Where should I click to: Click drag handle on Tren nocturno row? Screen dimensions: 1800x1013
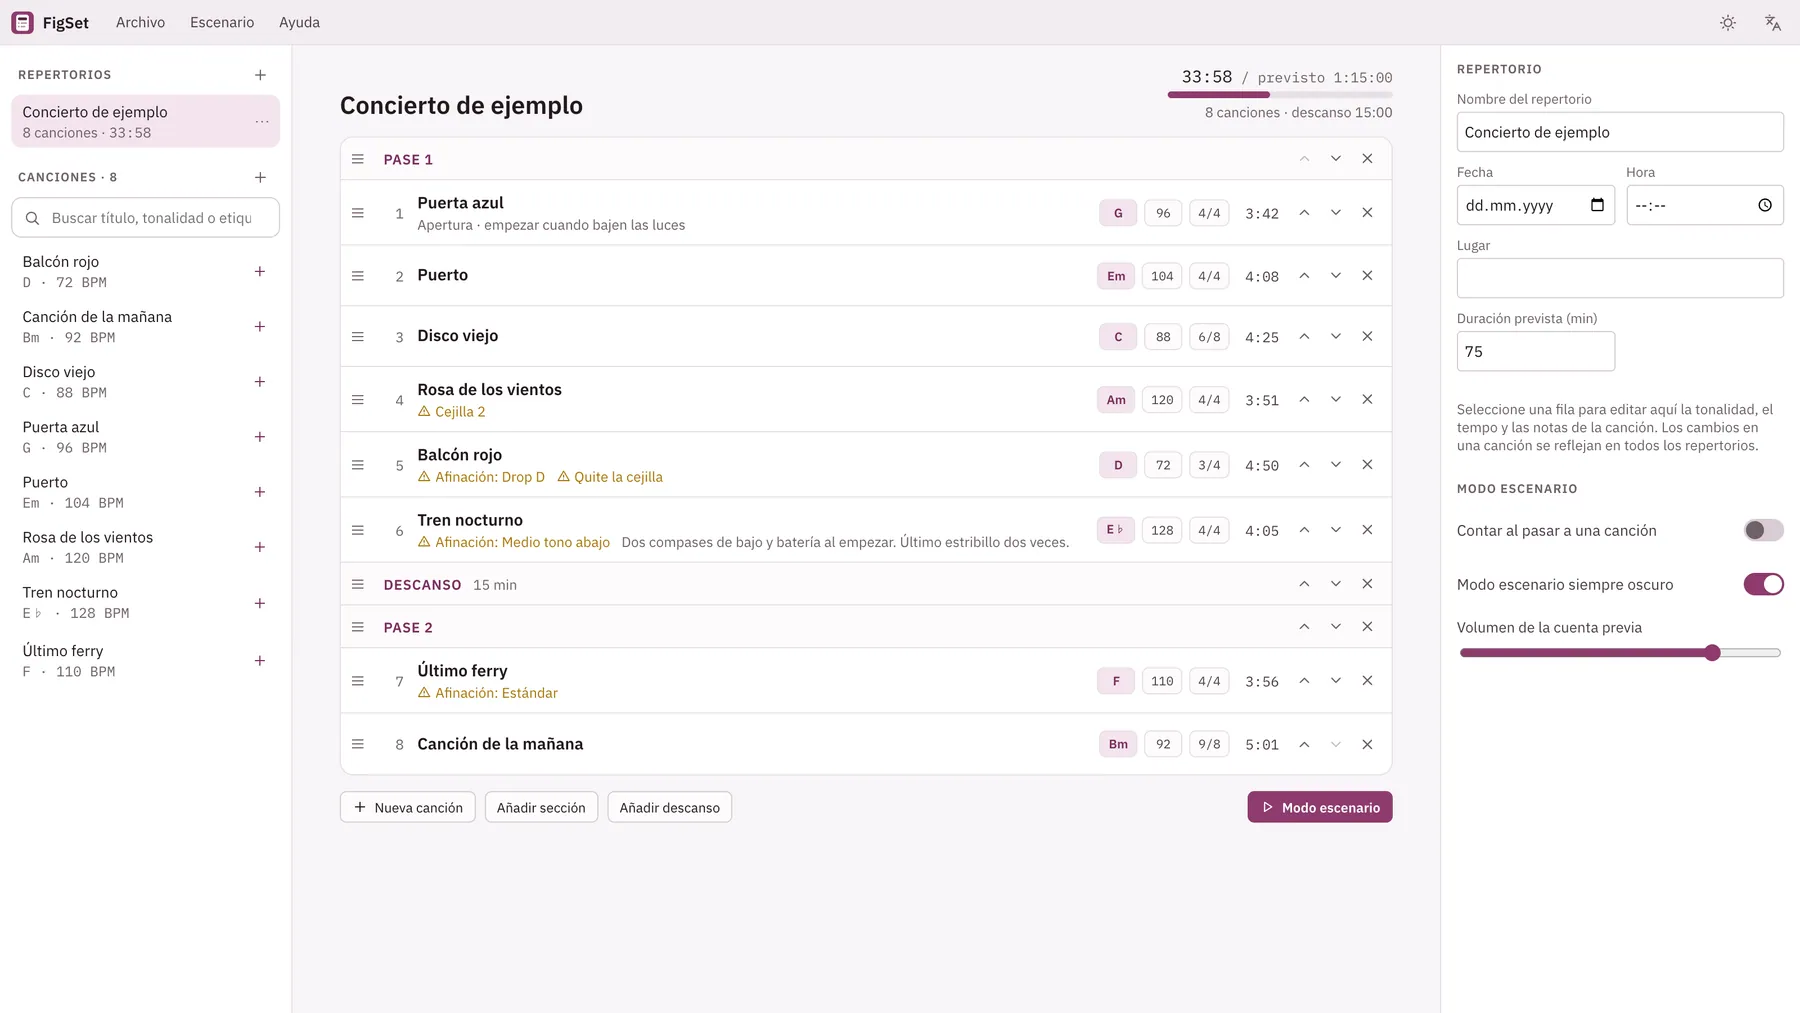[358, 530]
